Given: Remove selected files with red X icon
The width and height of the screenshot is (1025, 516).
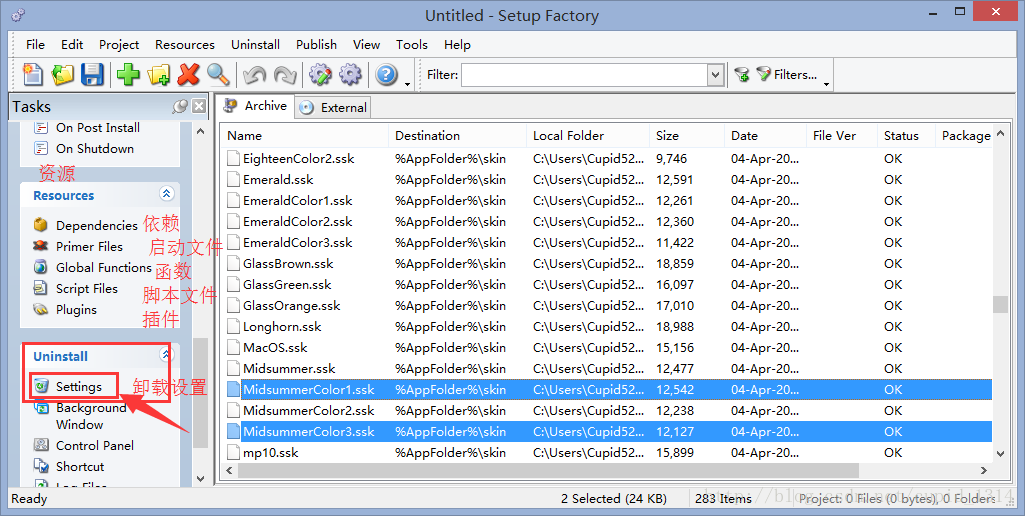Looking at the screenshot, I should pos(188,75).
